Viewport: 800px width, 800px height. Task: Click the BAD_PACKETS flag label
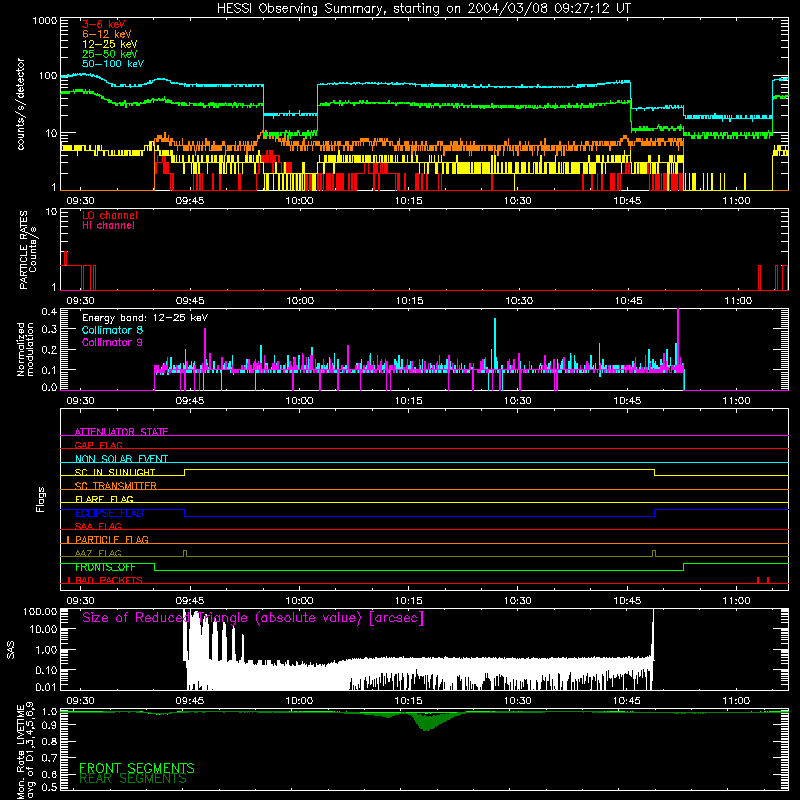[109, 580]
